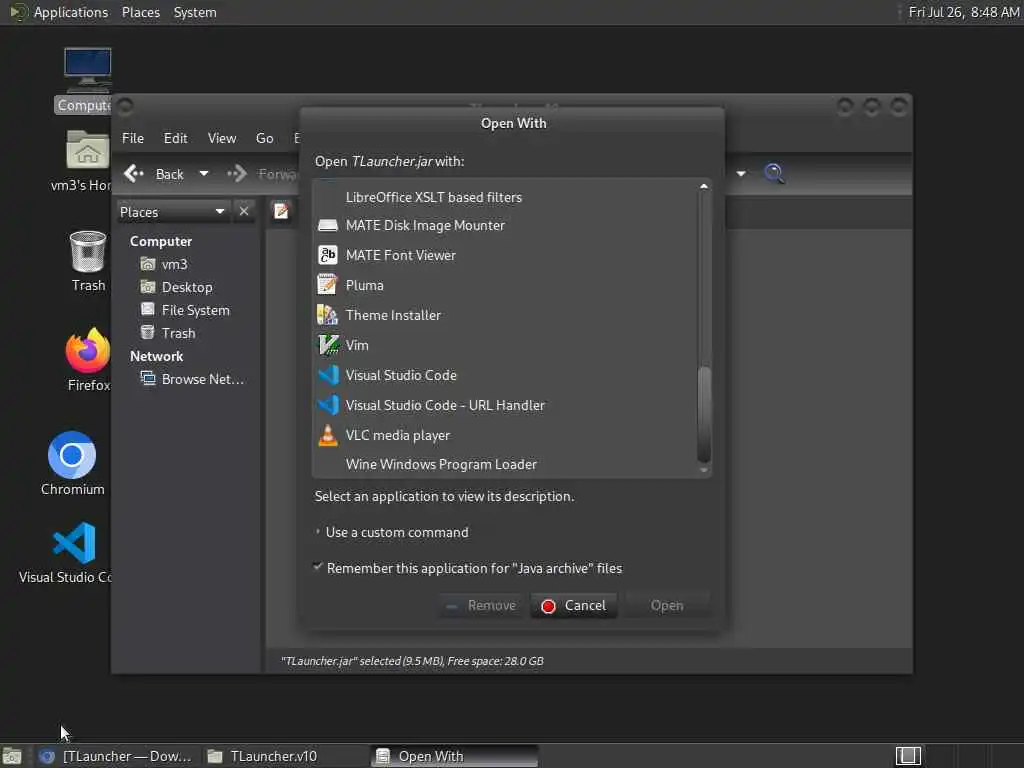Select vm3 home icon in Places sidebar
Screen dimensions: 1024x768
click(148, 264)
